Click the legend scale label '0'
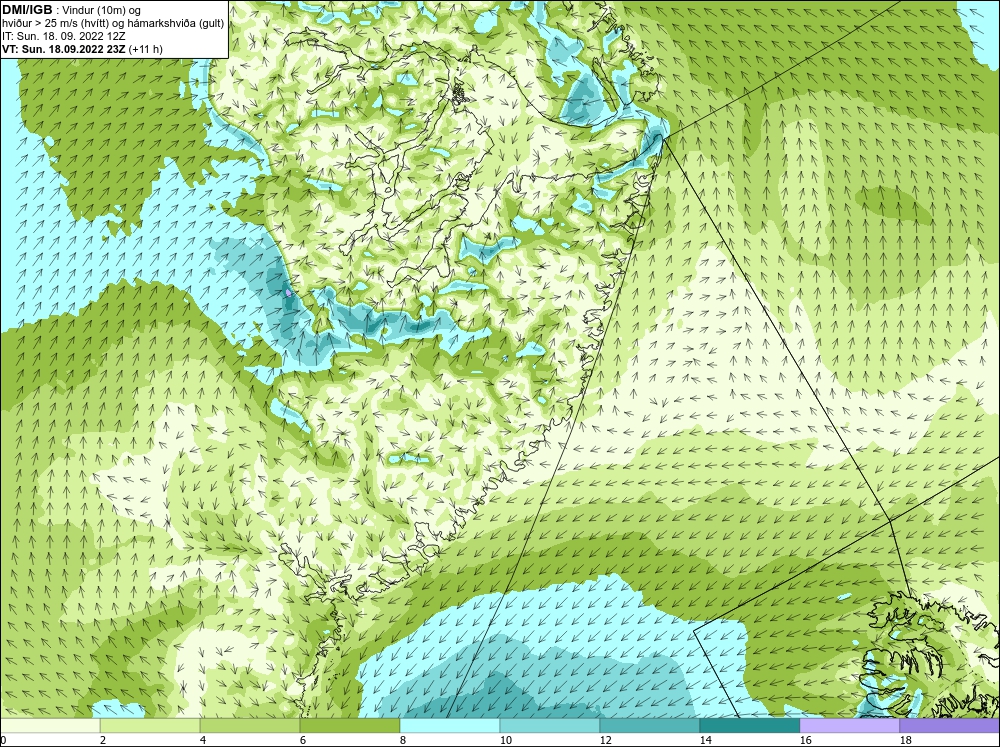Screen dimensions: 1000x747 3,740
